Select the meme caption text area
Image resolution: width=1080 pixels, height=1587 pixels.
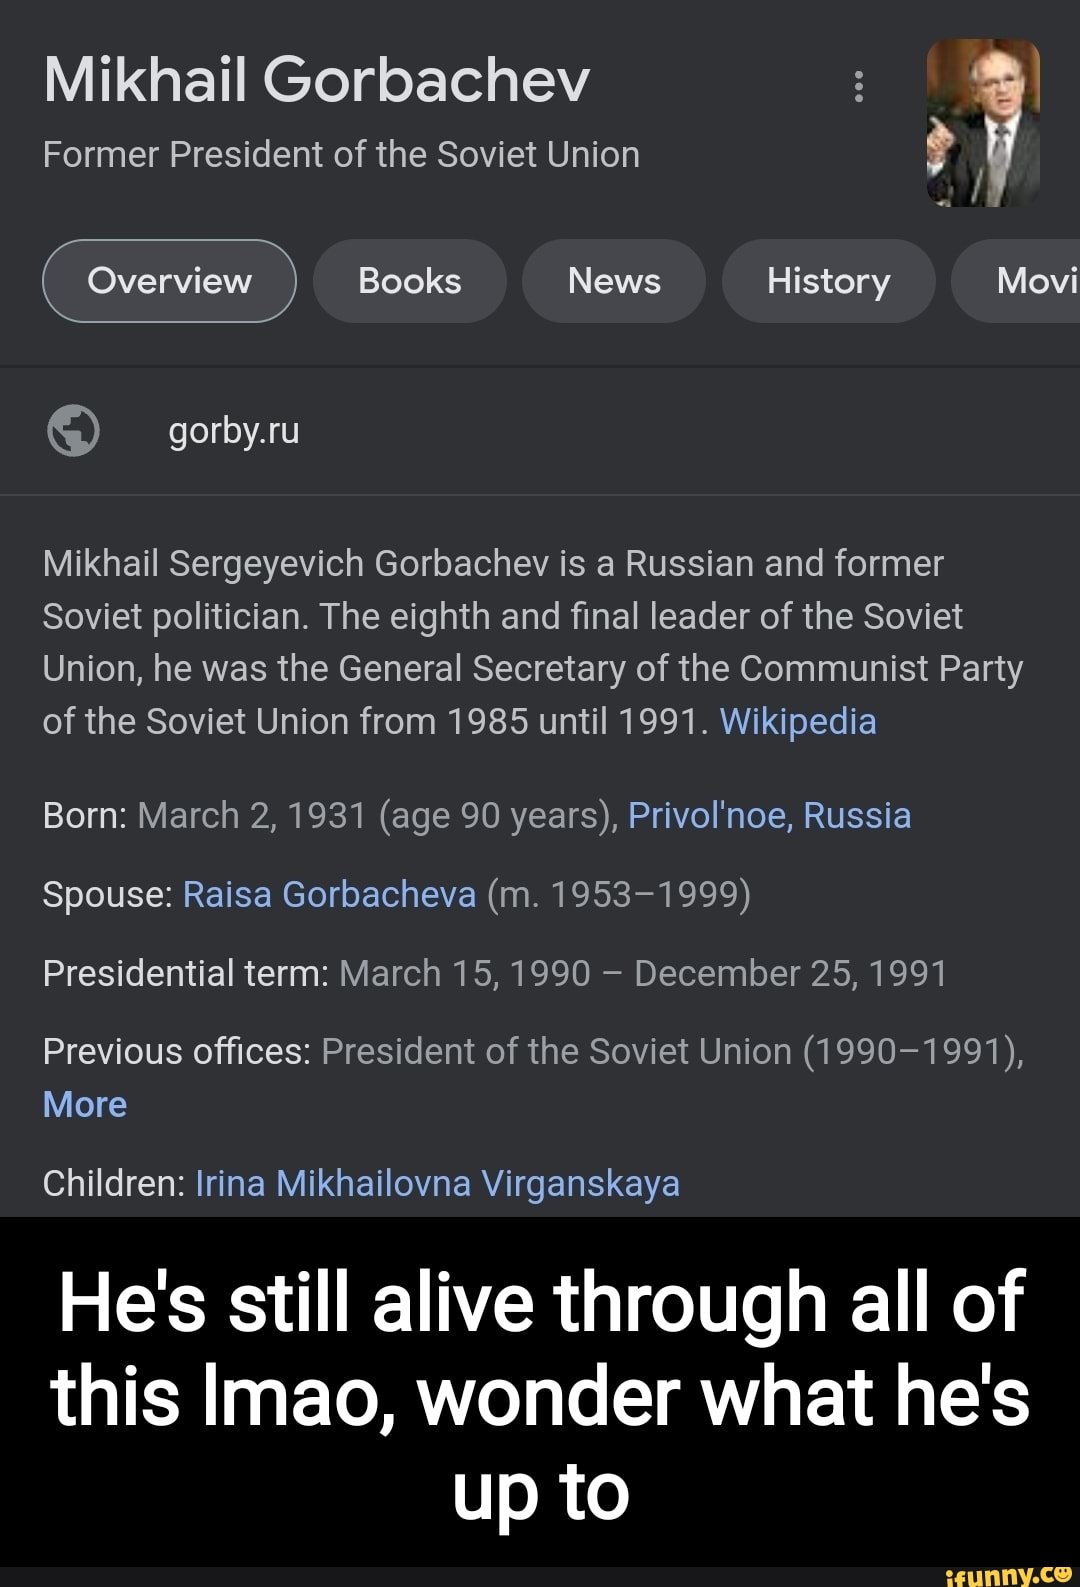[x=540, y=1400]
